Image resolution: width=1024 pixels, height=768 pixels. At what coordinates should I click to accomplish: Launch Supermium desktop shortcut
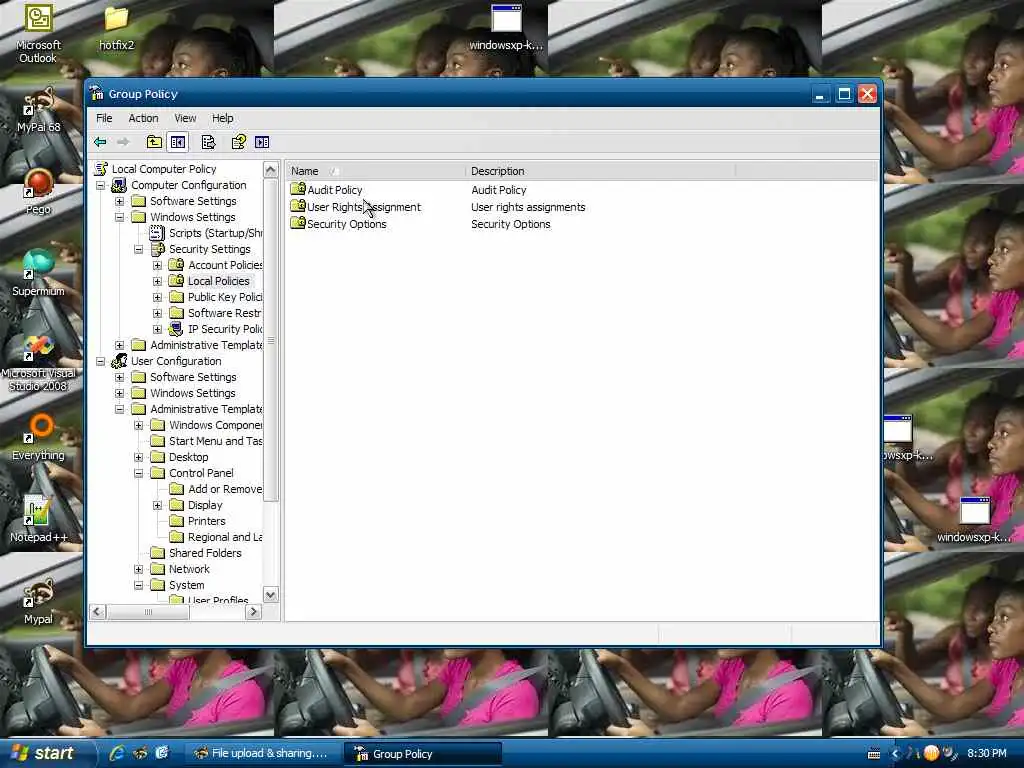(x=38, y=274)
